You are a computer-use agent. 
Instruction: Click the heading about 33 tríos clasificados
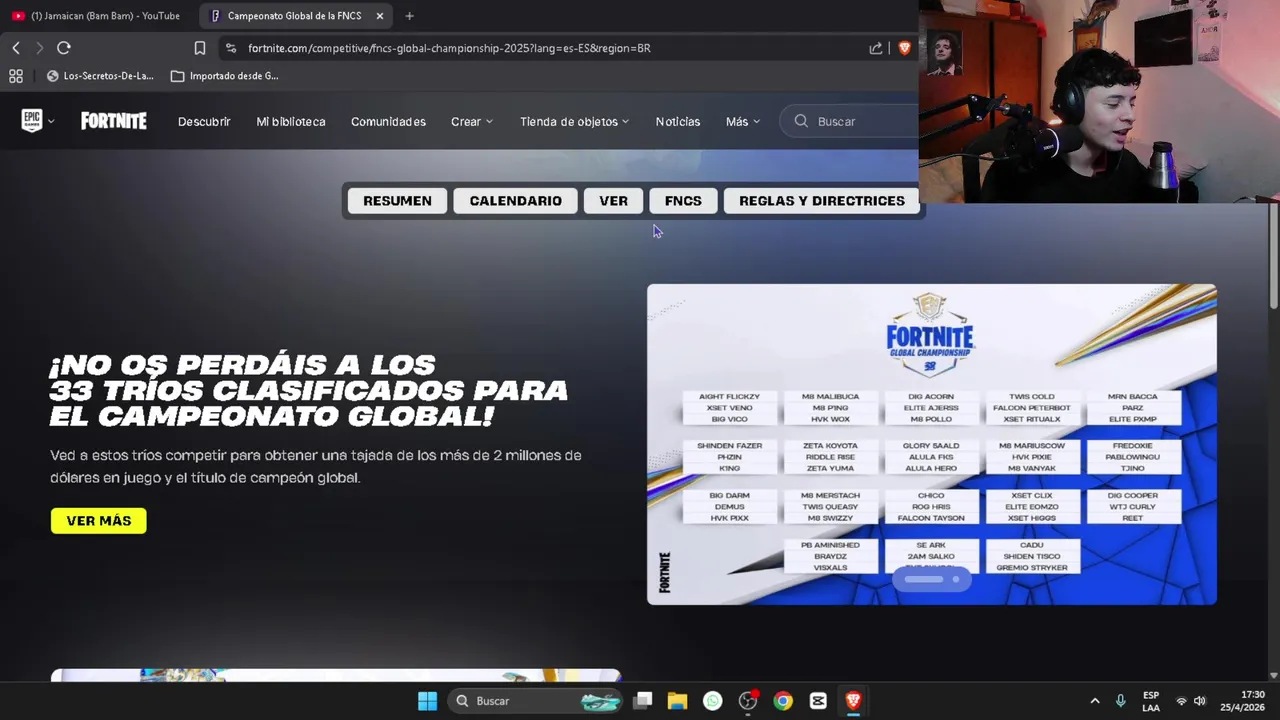coord(309,390)
